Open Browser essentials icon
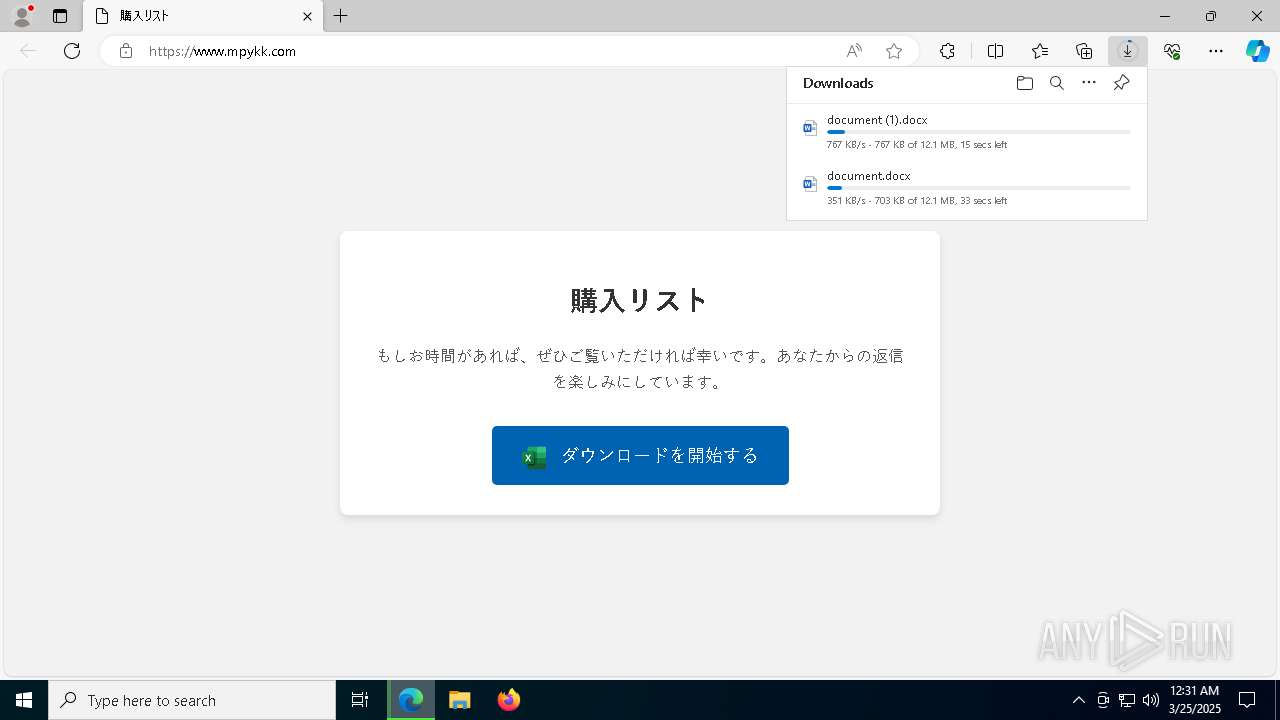1280x720 pixels. [x=1172, y=51]
